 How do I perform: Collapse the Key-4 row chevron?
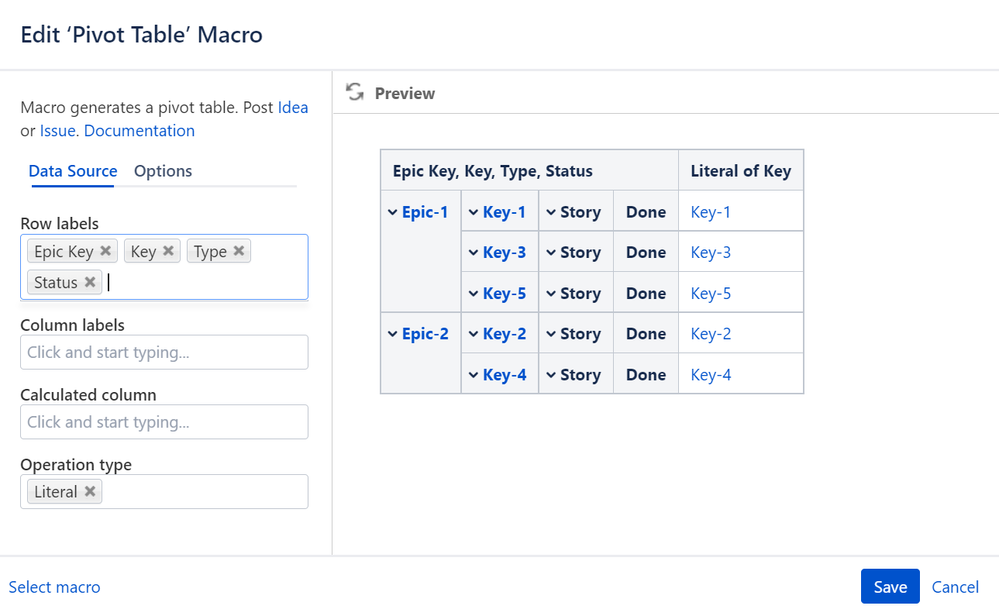(x=474, y=375)
